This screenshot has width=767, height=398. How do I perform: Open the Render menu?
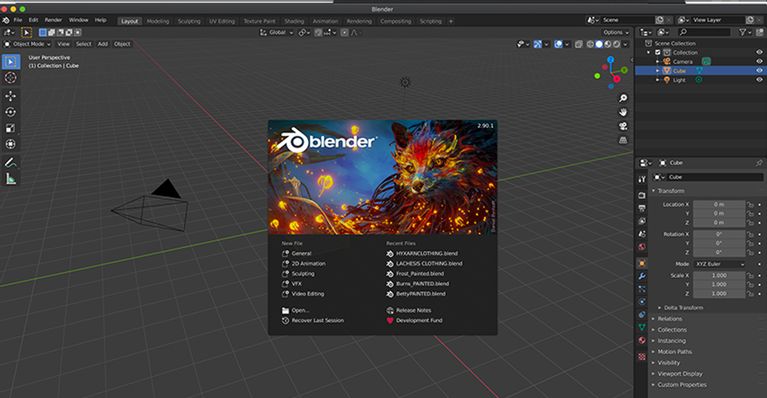click(x=53, y=20)
